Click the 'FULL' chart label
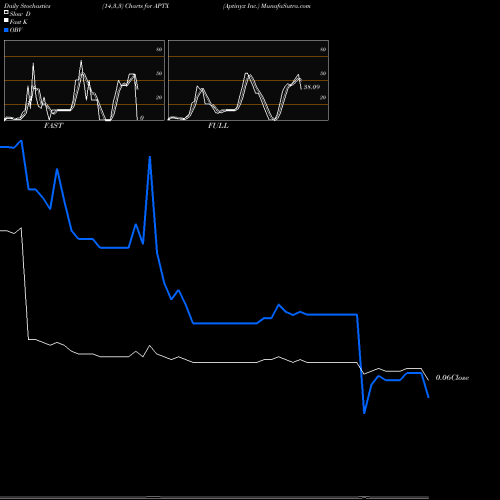The height and width of the screenshot is (500, 500). pos(218,126)
